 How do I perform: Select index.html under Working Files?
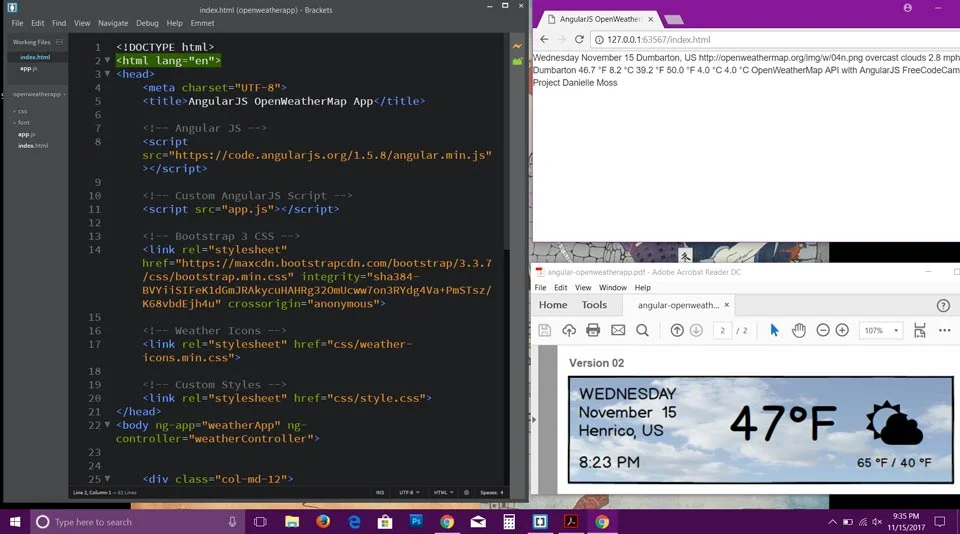tap(35, 57)
